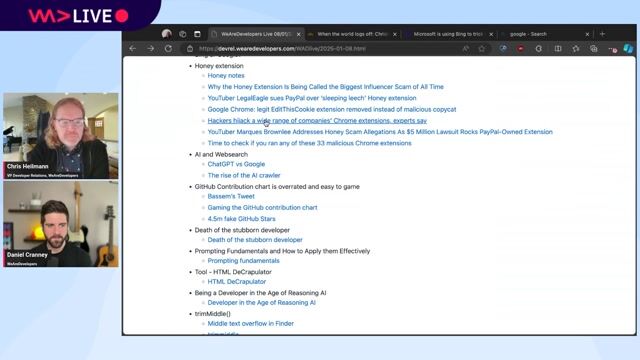Click Daniel Cranney's webcam video
Image resolution: width=640 pixels, height=360 pixels.
coord(61,224)
